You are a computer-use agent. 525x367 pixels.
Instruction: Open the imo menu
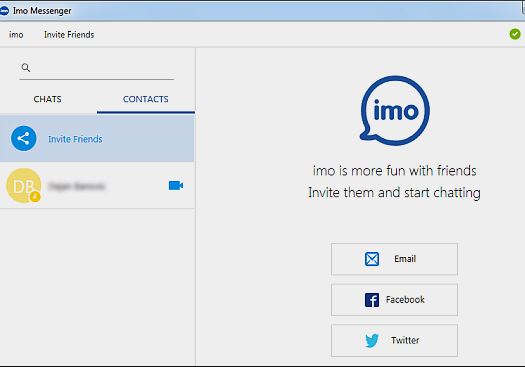coord(16,35)
